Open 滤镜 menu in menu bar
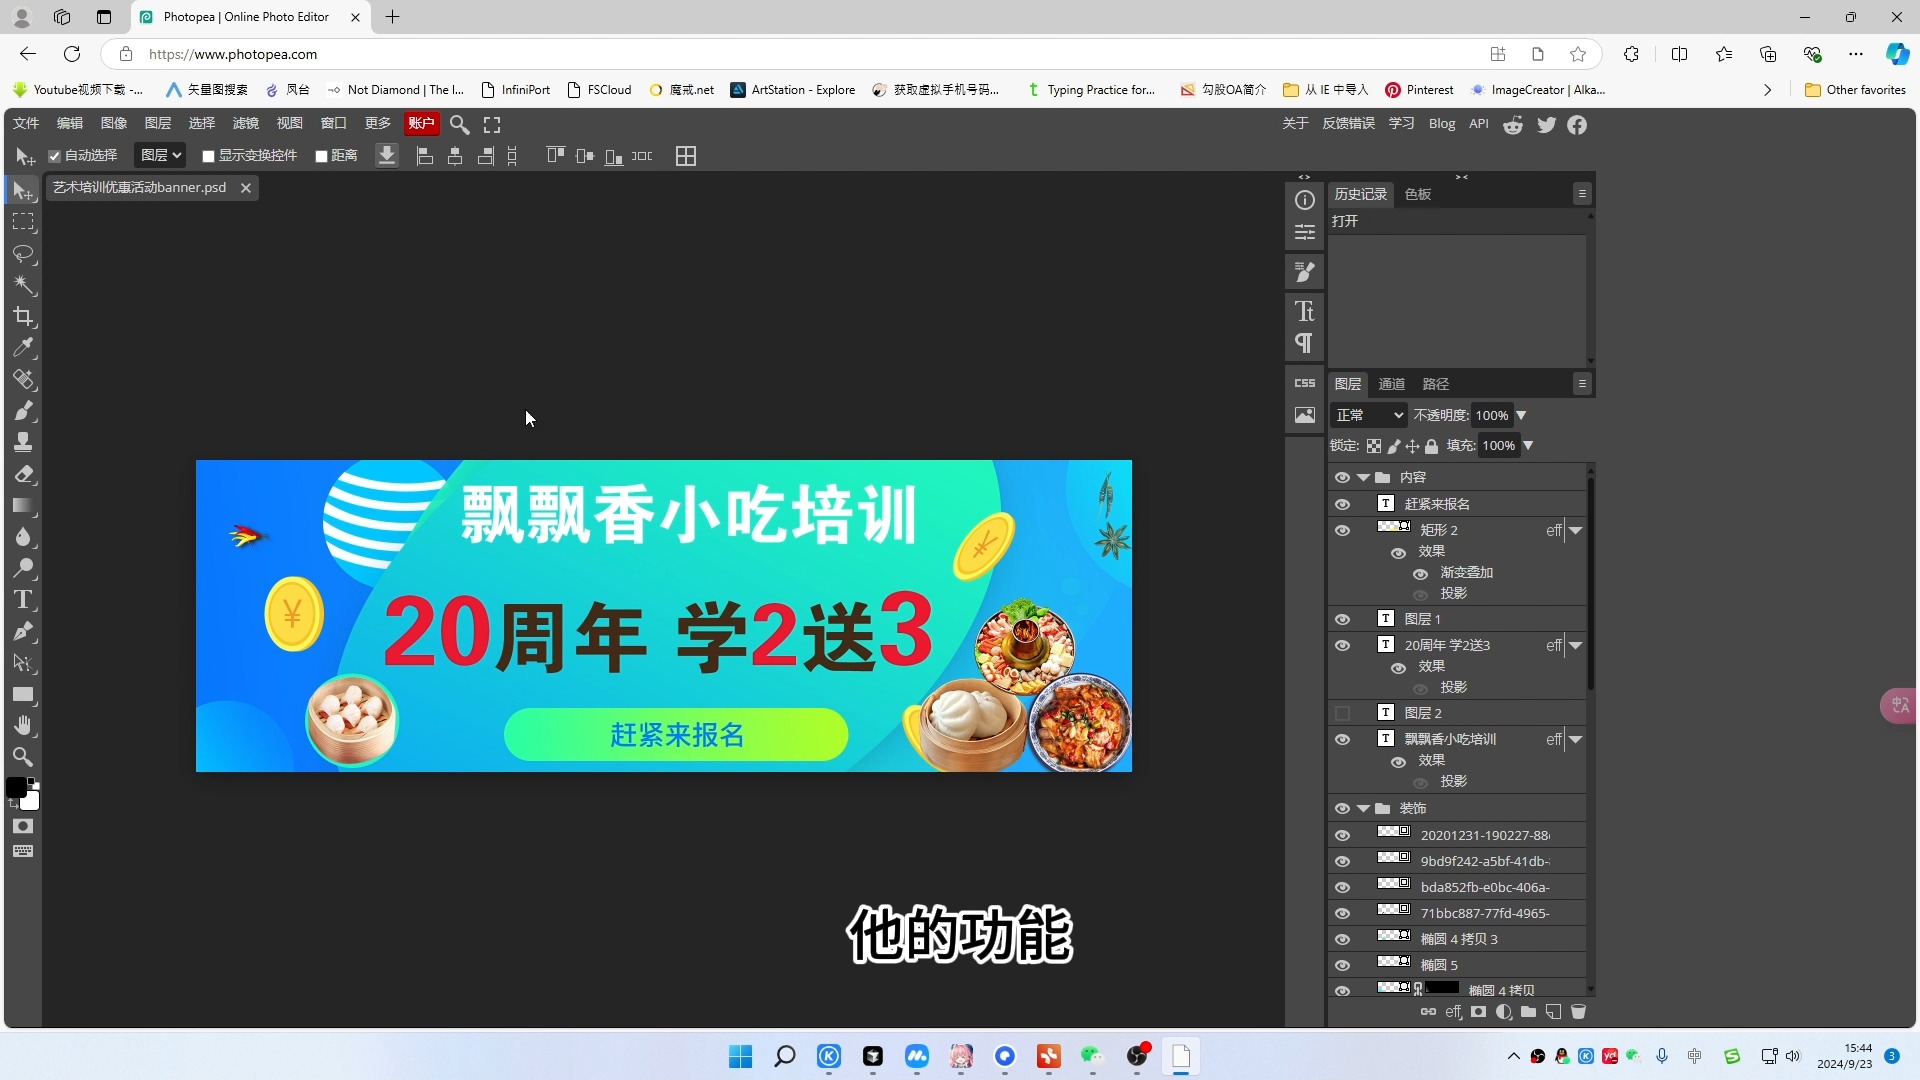 [x=245, y=123]
